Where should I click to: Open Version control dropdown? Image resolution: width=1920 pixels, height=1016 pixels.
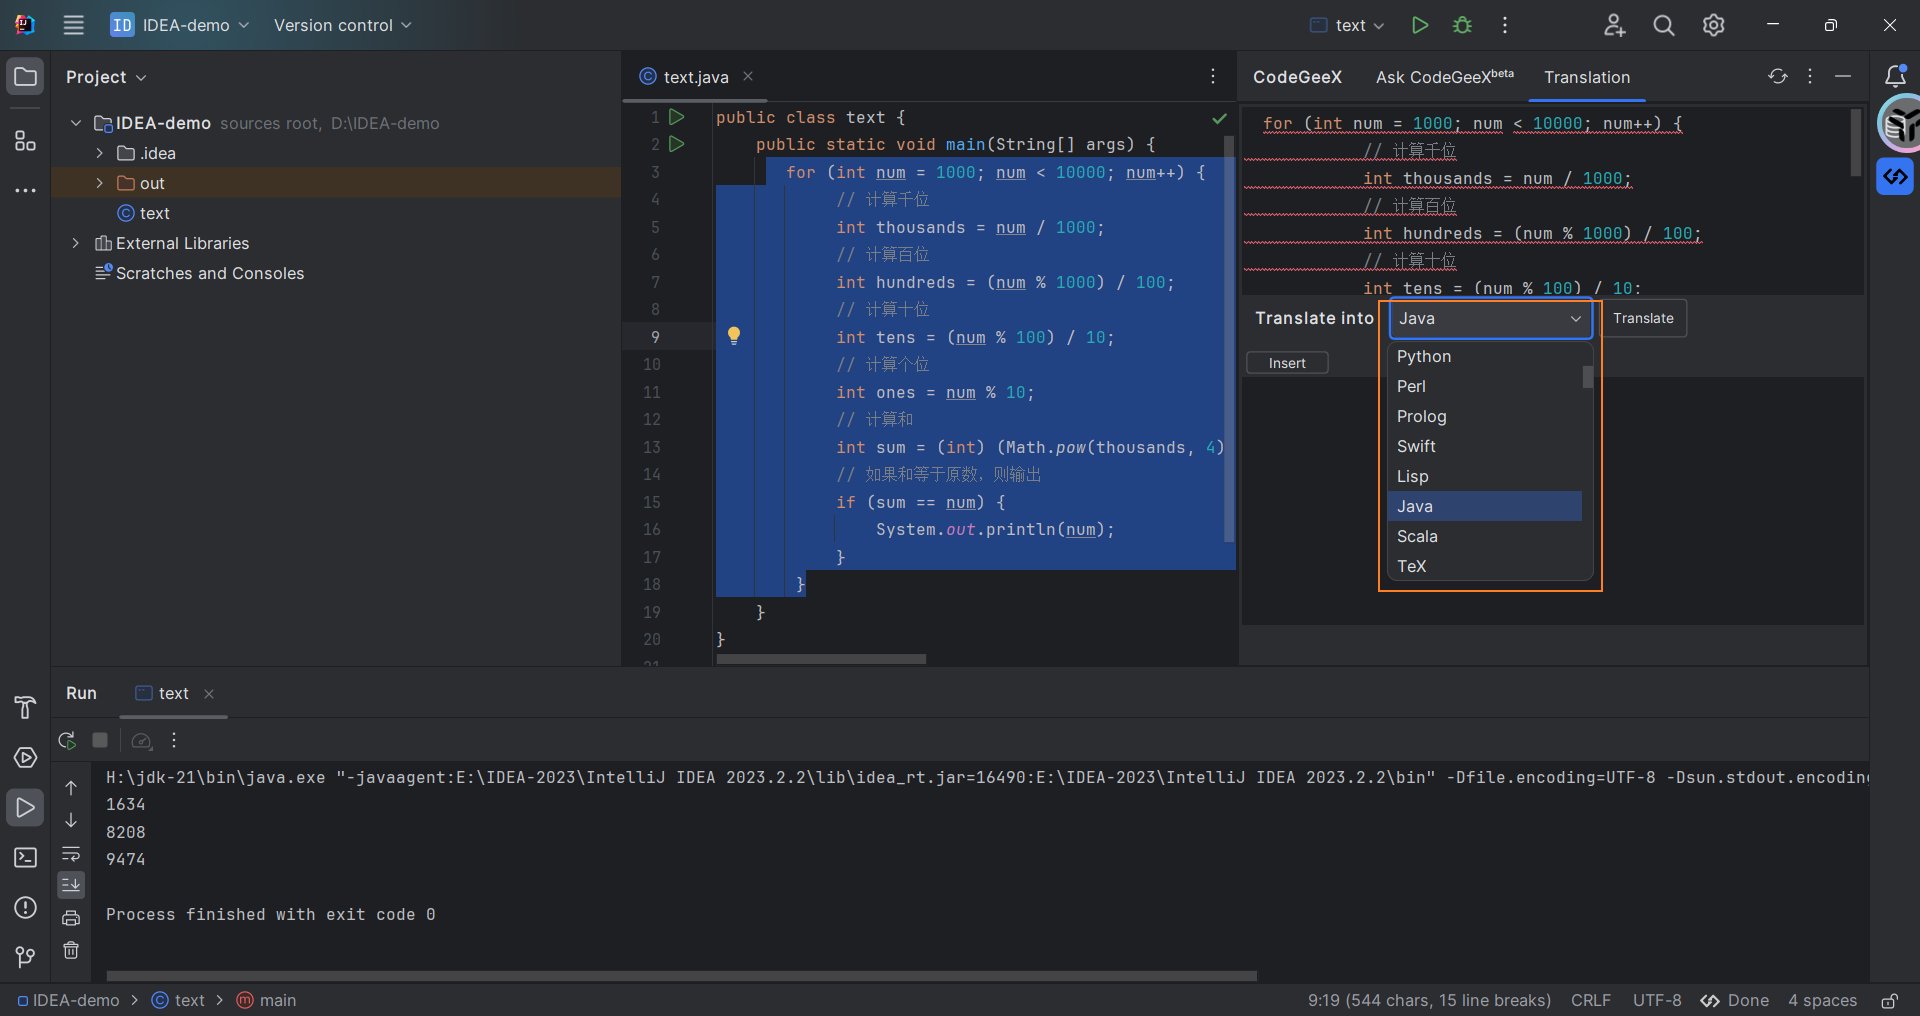(x=342, y=25)
